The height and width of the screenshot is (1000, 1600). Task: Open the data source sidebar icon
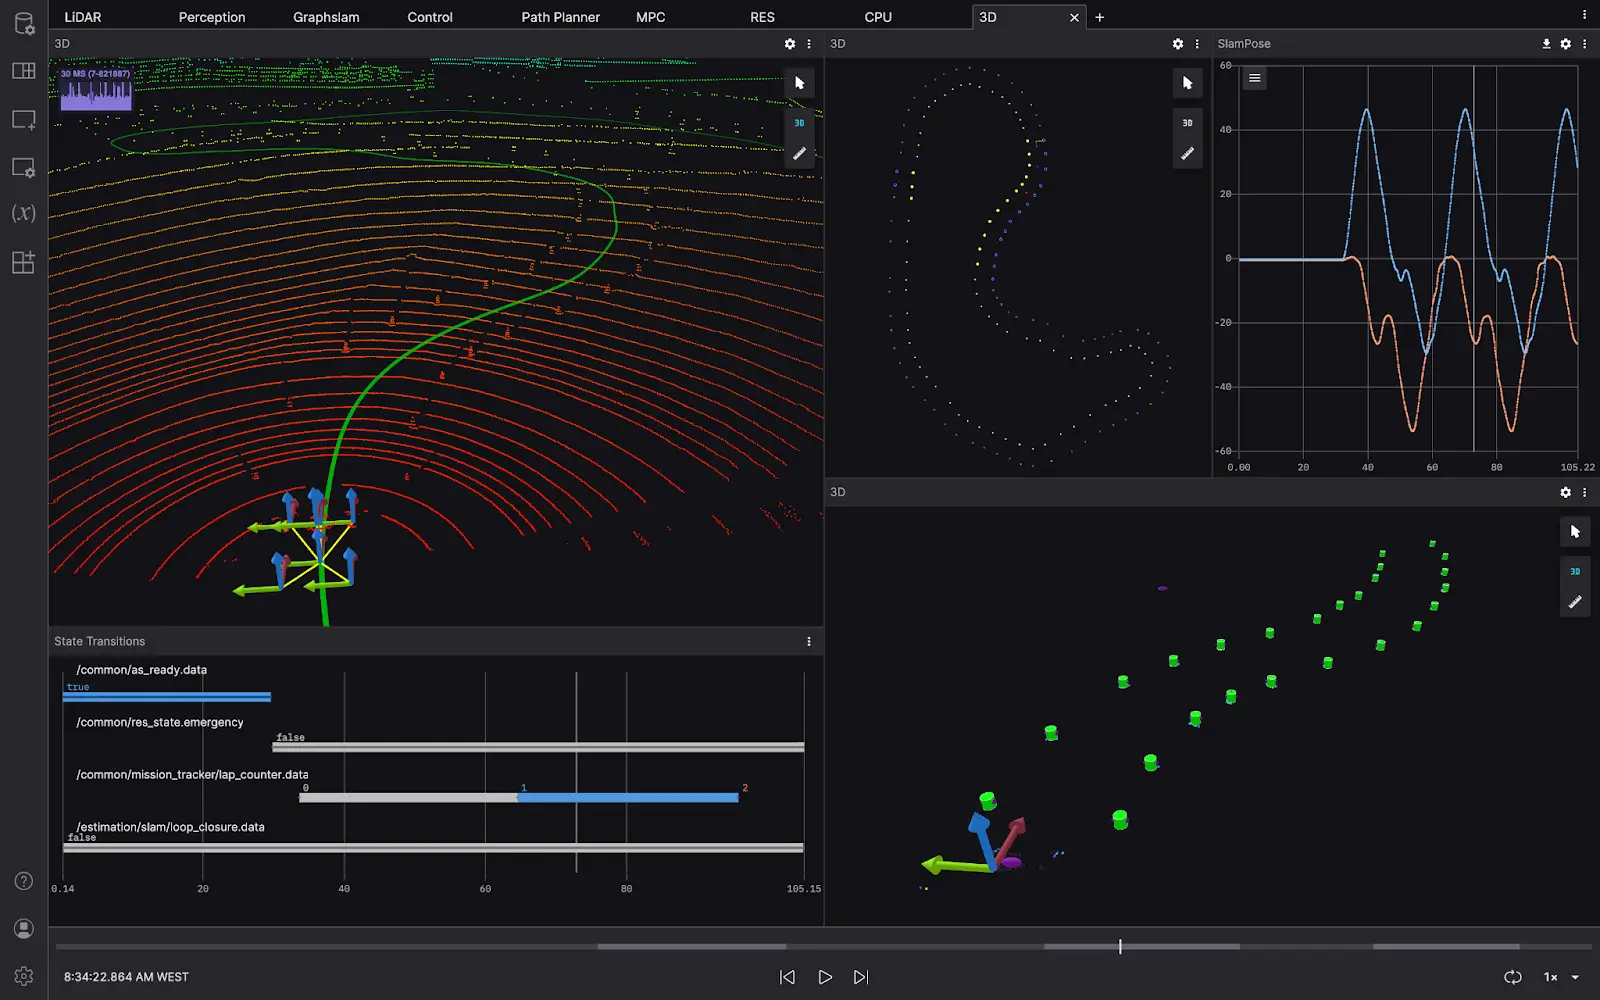(24, 23)
